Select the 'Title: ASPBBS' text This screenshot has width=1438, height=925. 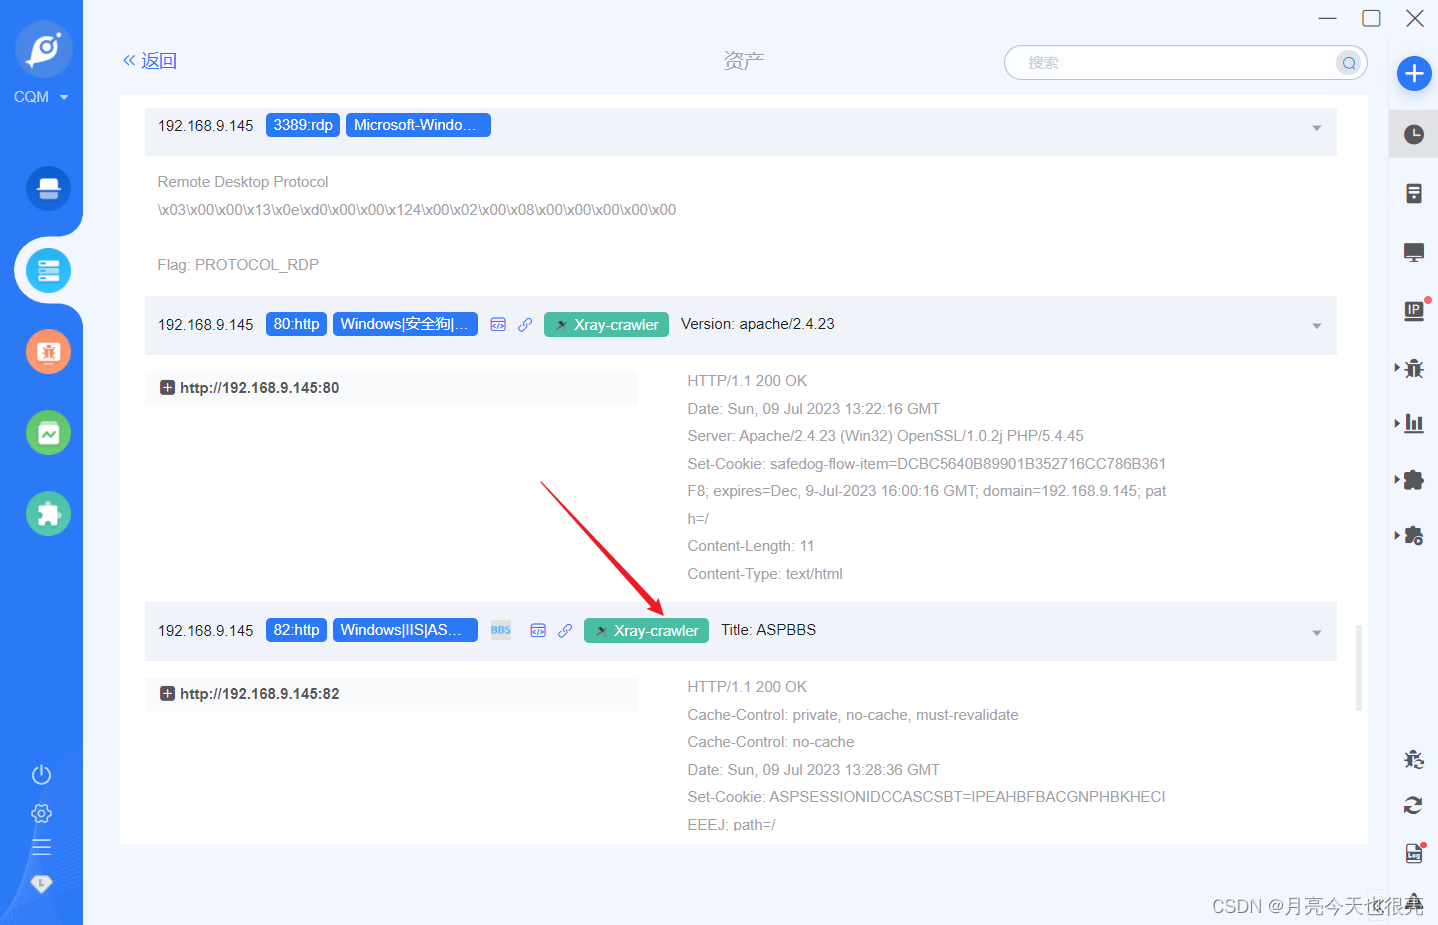768,630
